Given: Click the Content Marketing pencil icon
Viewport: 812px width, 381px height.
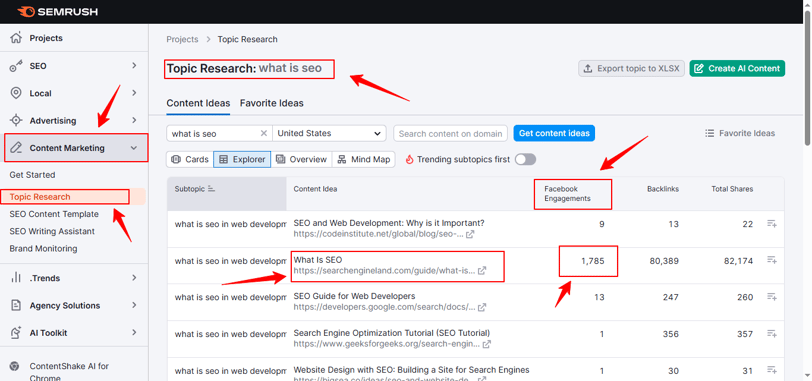Looking at the screenshot, I should (x=17, y=148).
